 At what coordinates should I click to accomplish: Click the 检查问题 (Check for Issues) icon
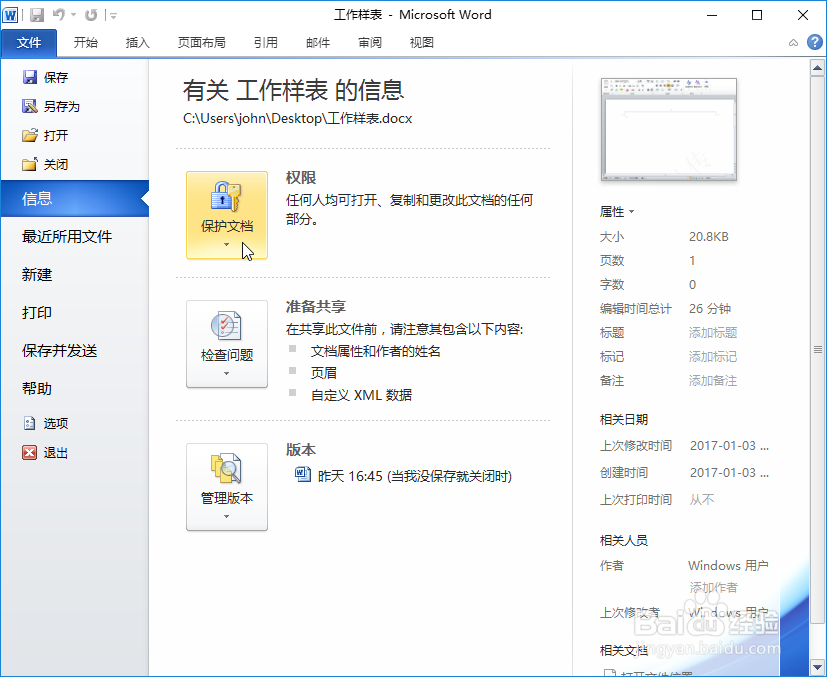click(226, 338)
